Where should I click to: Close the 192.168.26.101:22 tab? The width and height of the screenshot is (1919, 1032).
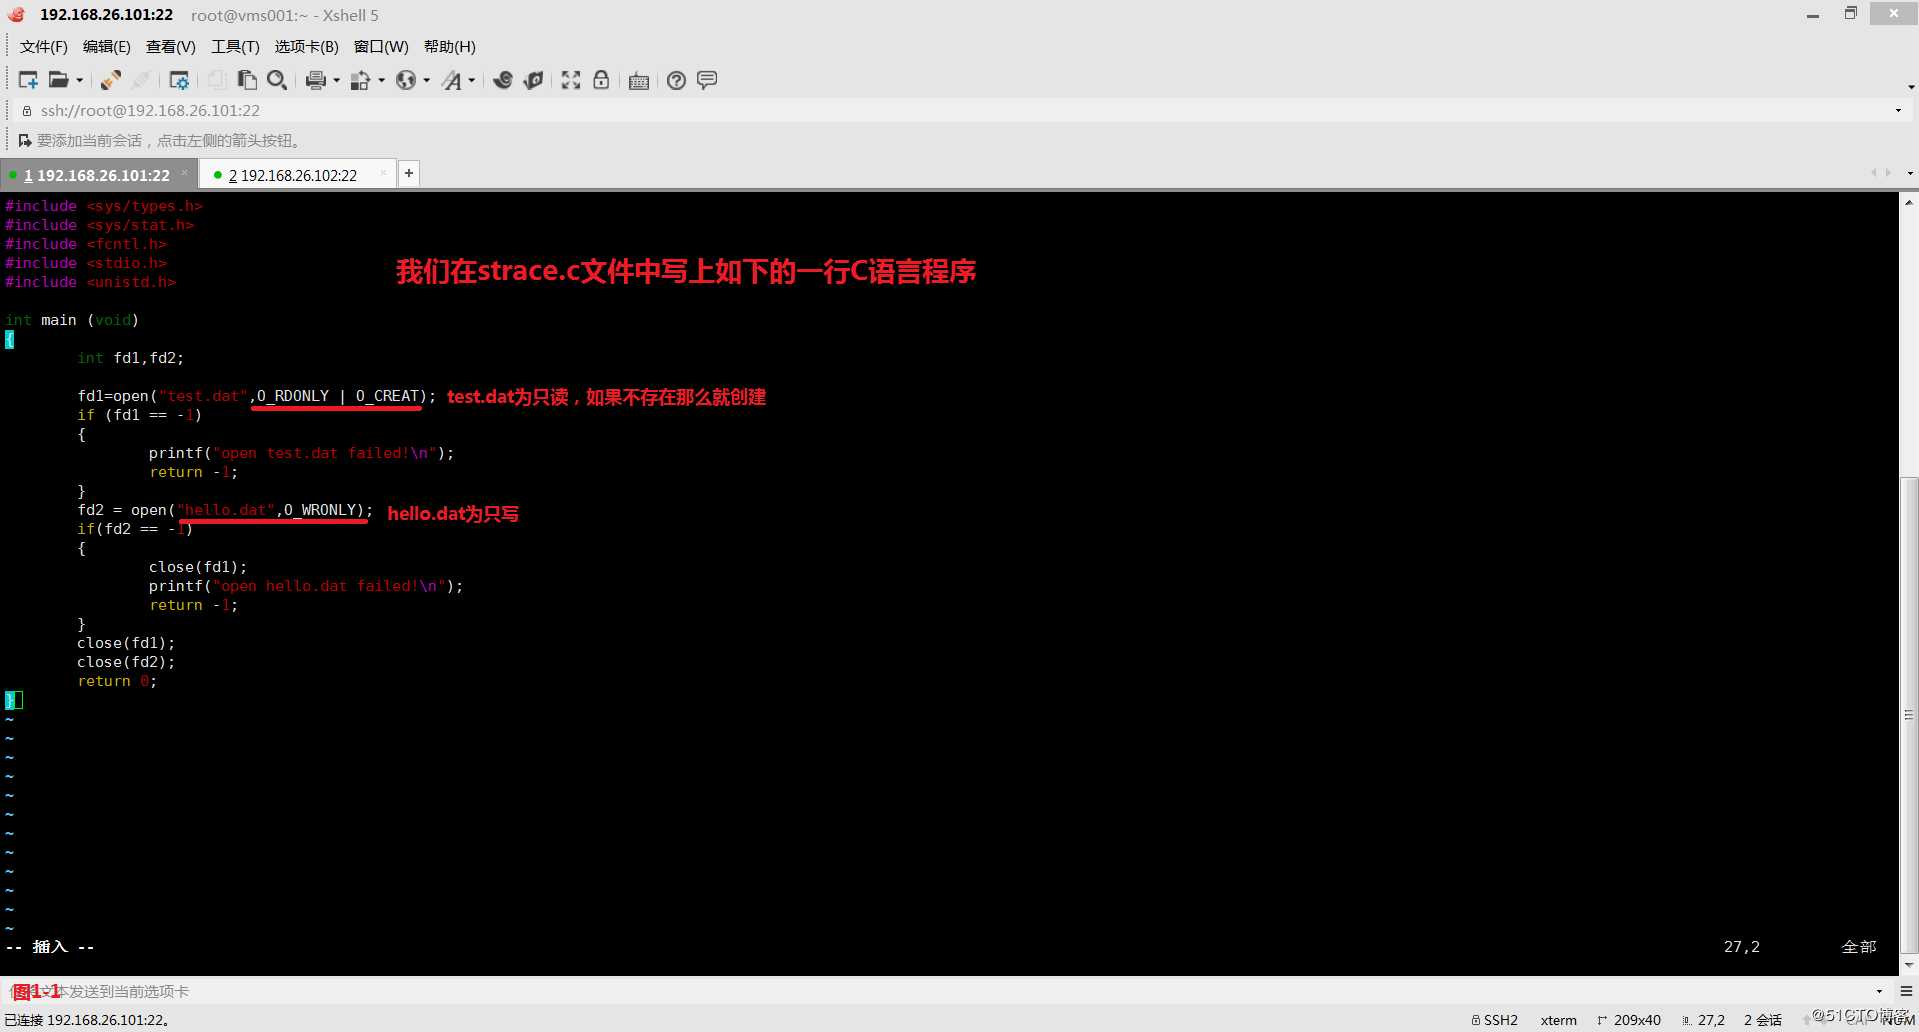tap(184, 173)
